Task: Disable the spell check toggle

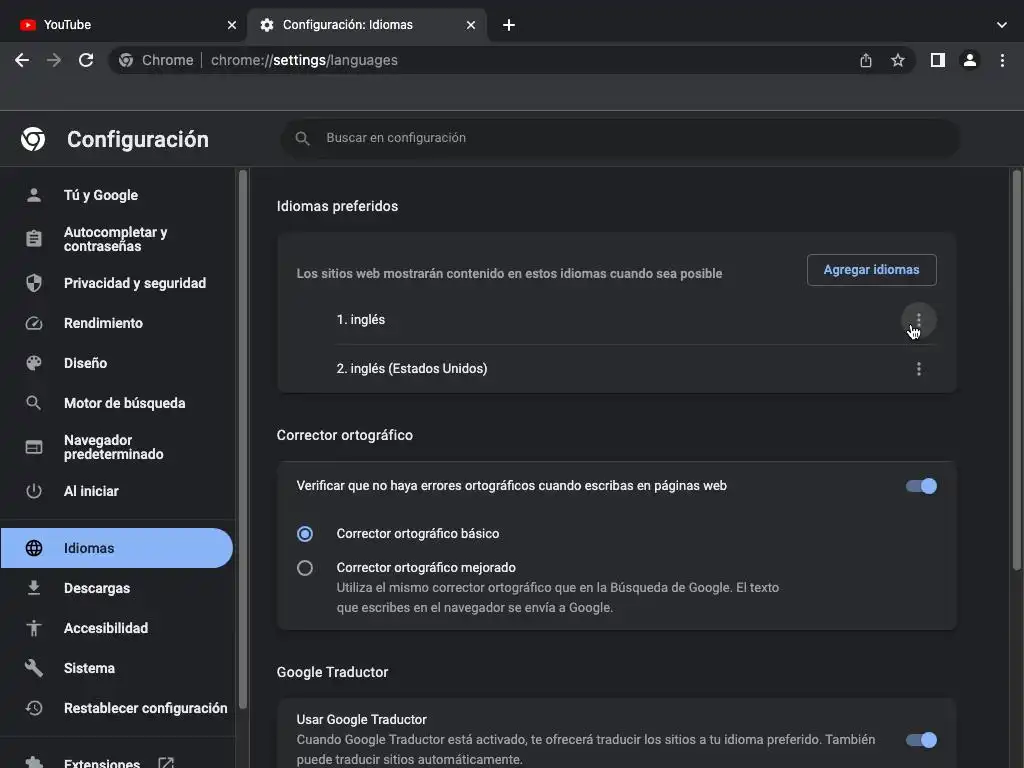Action: (921, 486)
